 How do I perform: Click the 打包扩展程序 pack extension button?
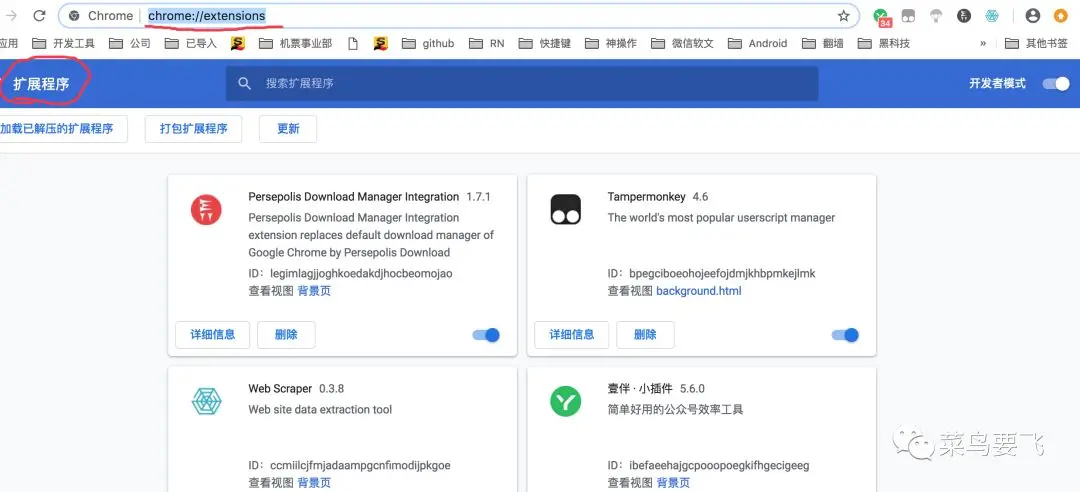pos(194,129)
